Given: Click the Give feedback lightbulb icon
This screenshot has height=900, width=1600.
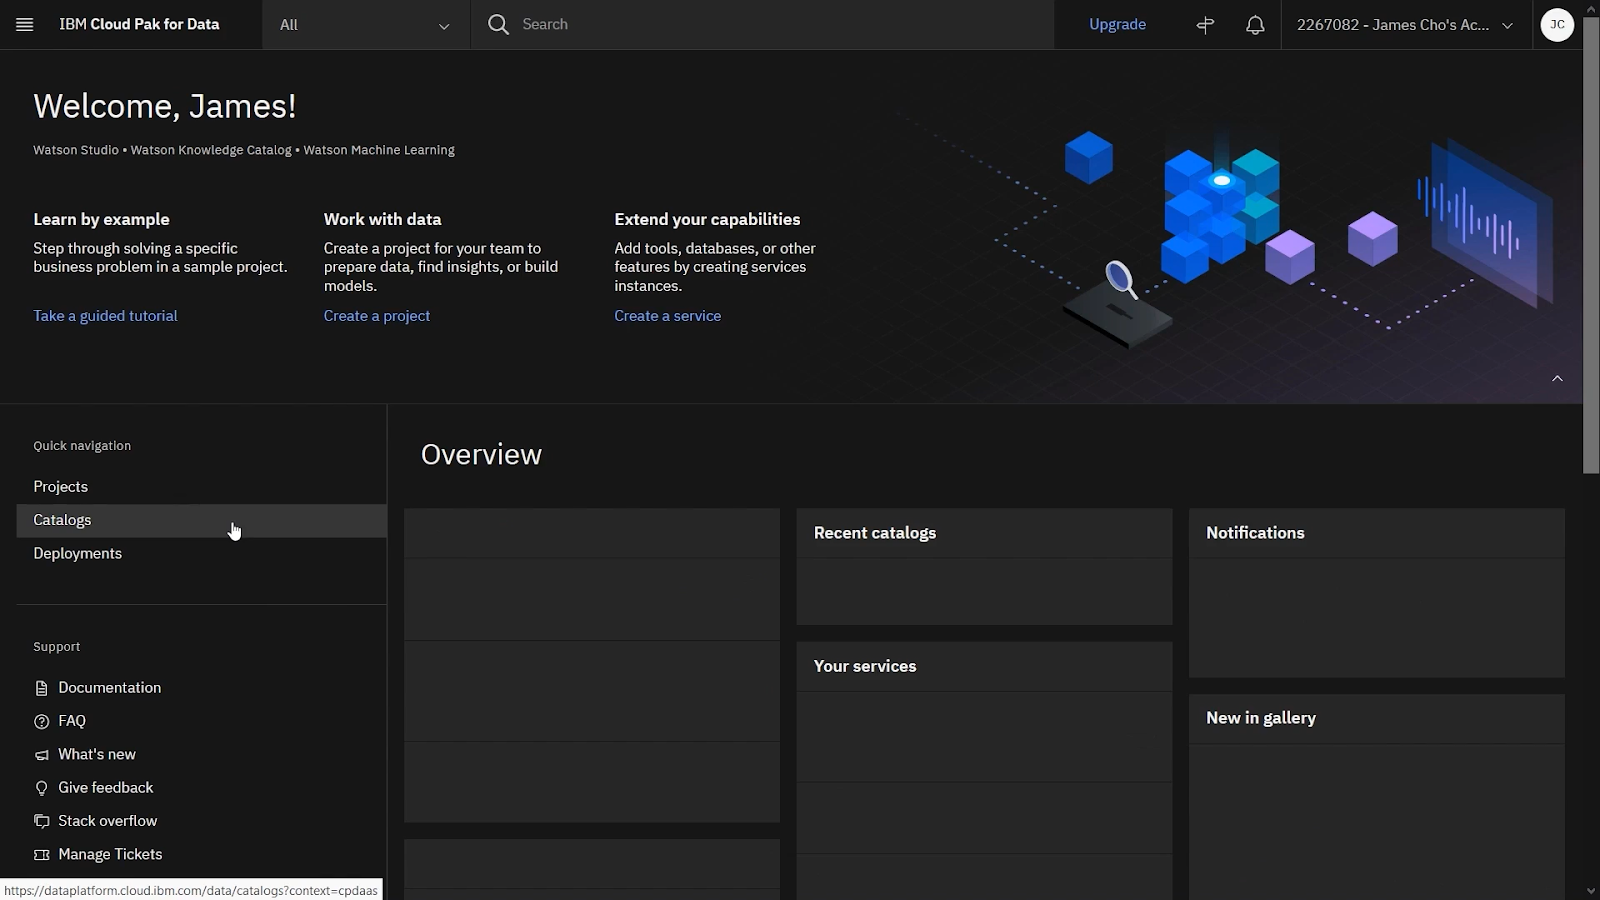Looking at the screenshot, I should (x=41, y=788).
